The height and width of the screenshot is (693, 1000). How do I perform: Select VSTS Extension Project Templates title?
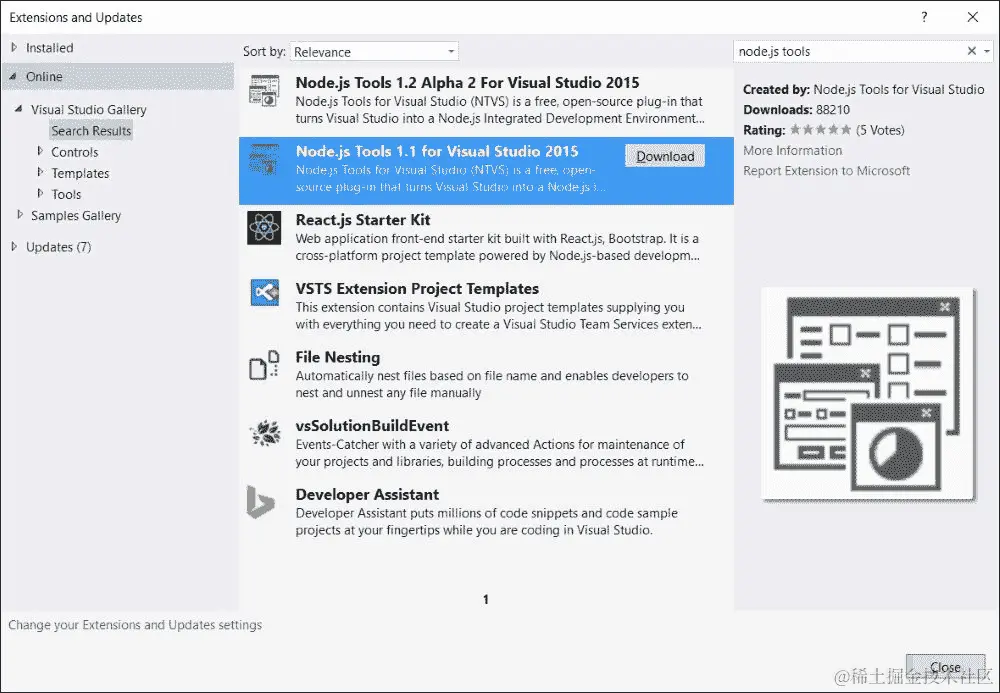pyautogui.click(x=417, y=289)
